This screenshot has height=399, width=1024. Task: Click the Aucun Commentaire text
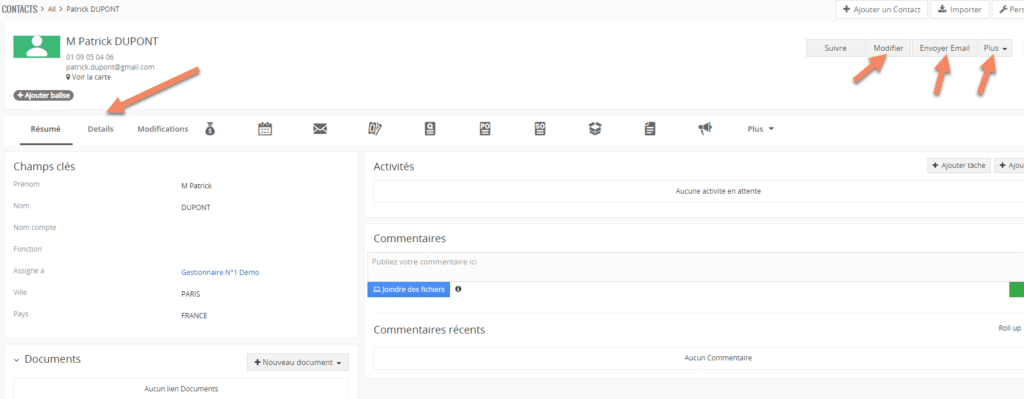click(718, 358)
